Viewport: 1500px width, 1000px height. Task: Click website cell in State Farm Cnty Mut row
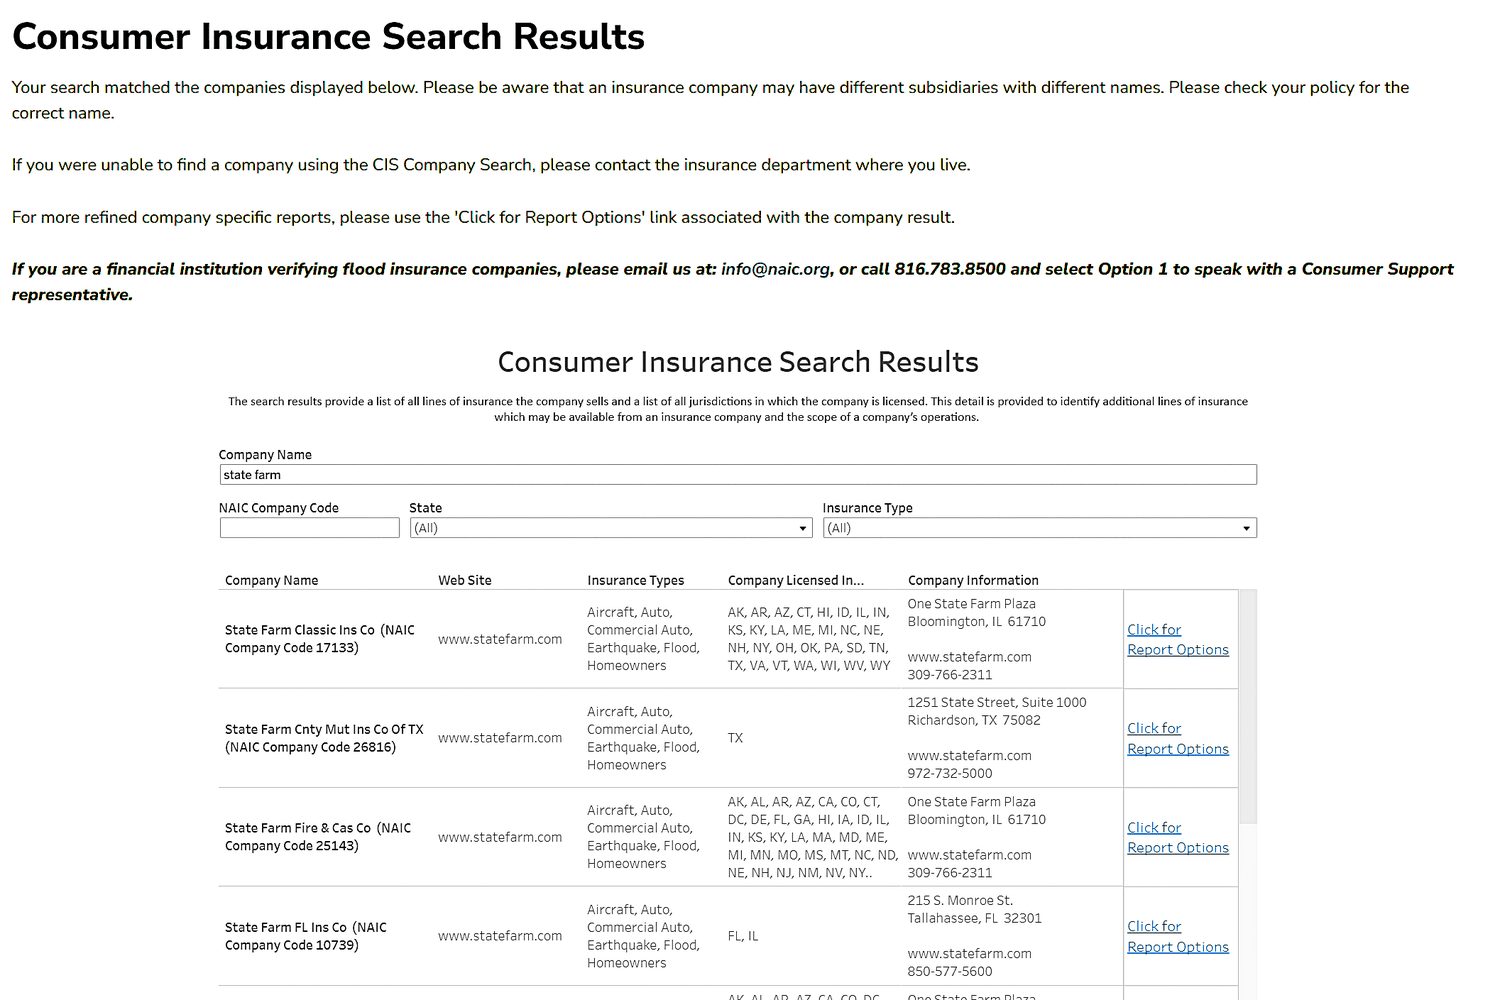pyautogui.click(x=500, y=738)
